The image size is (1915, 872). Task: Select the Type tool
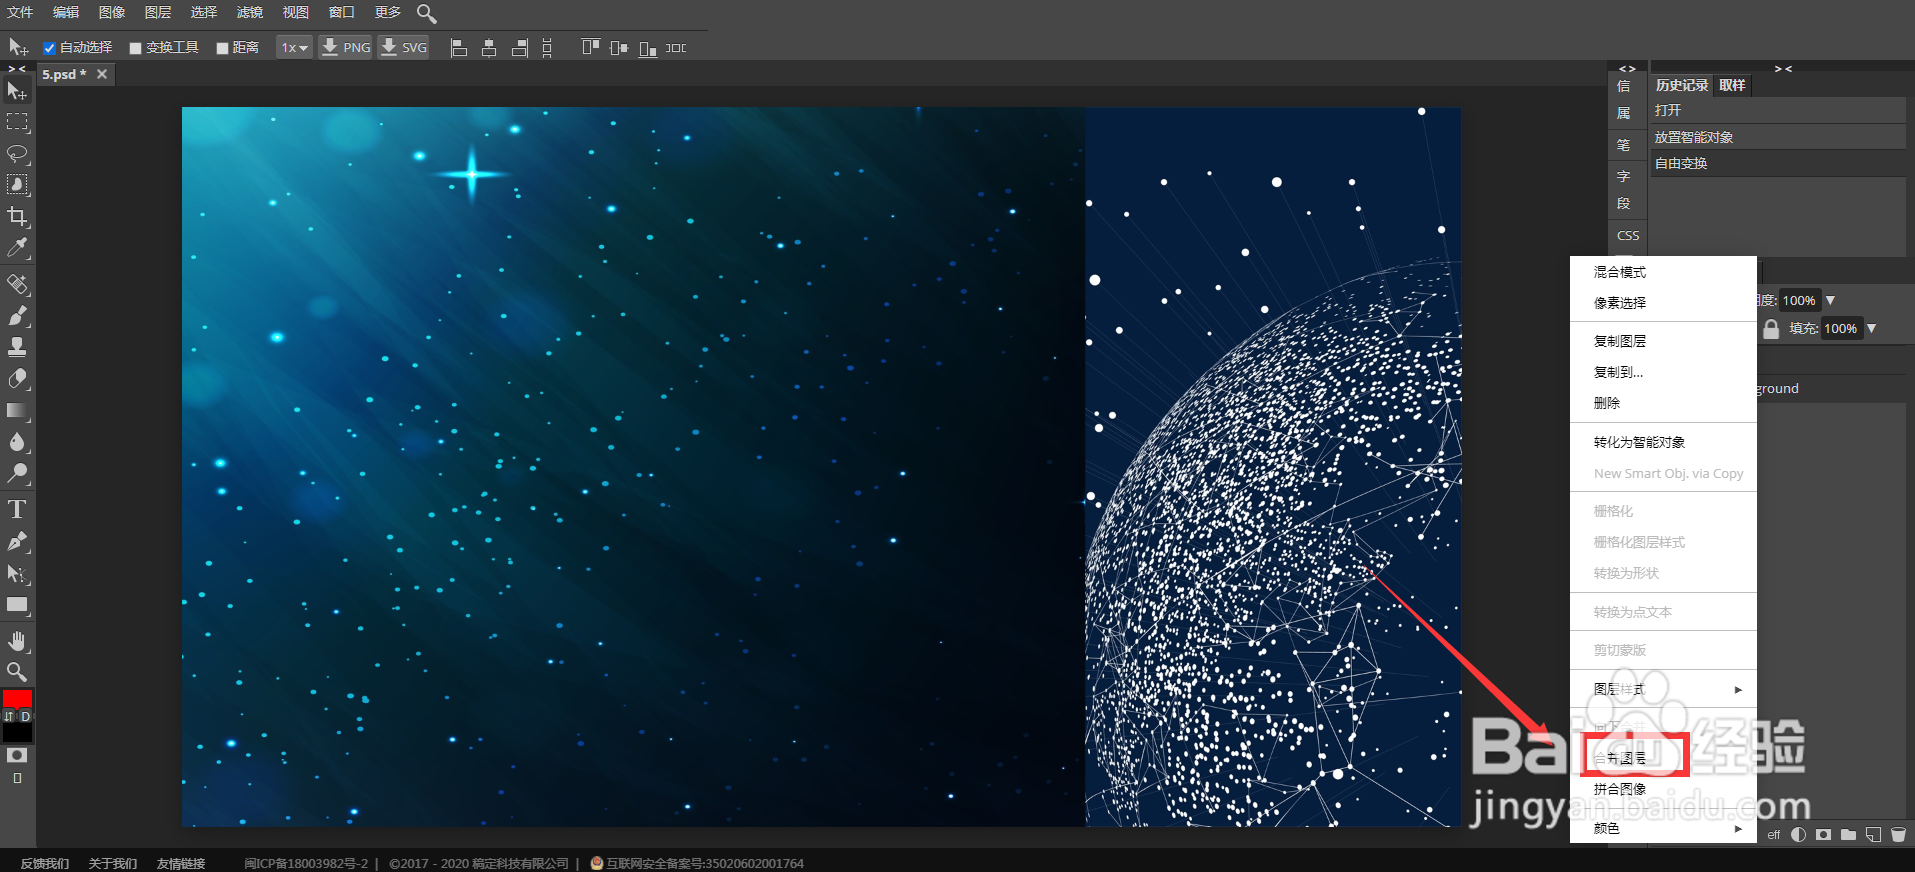coord(17,510)
